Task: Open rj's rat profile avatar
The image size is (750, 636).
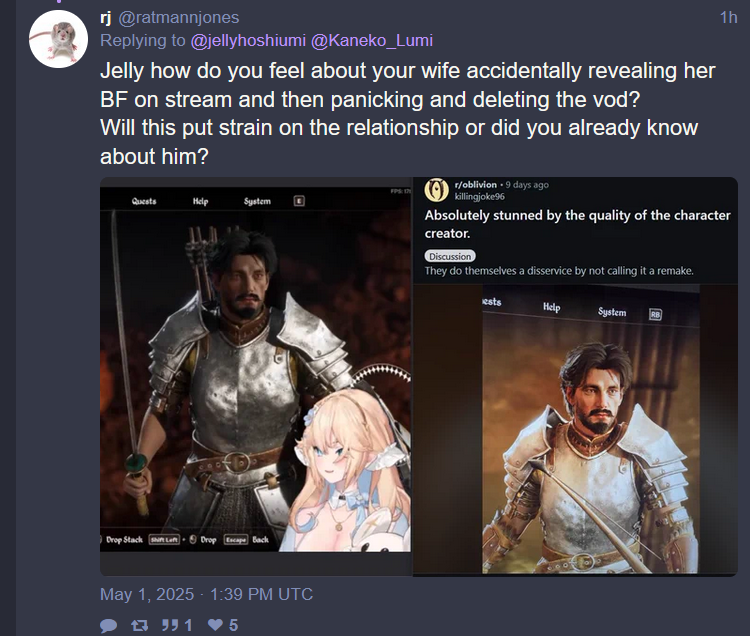Action: (x=58, y=39)
